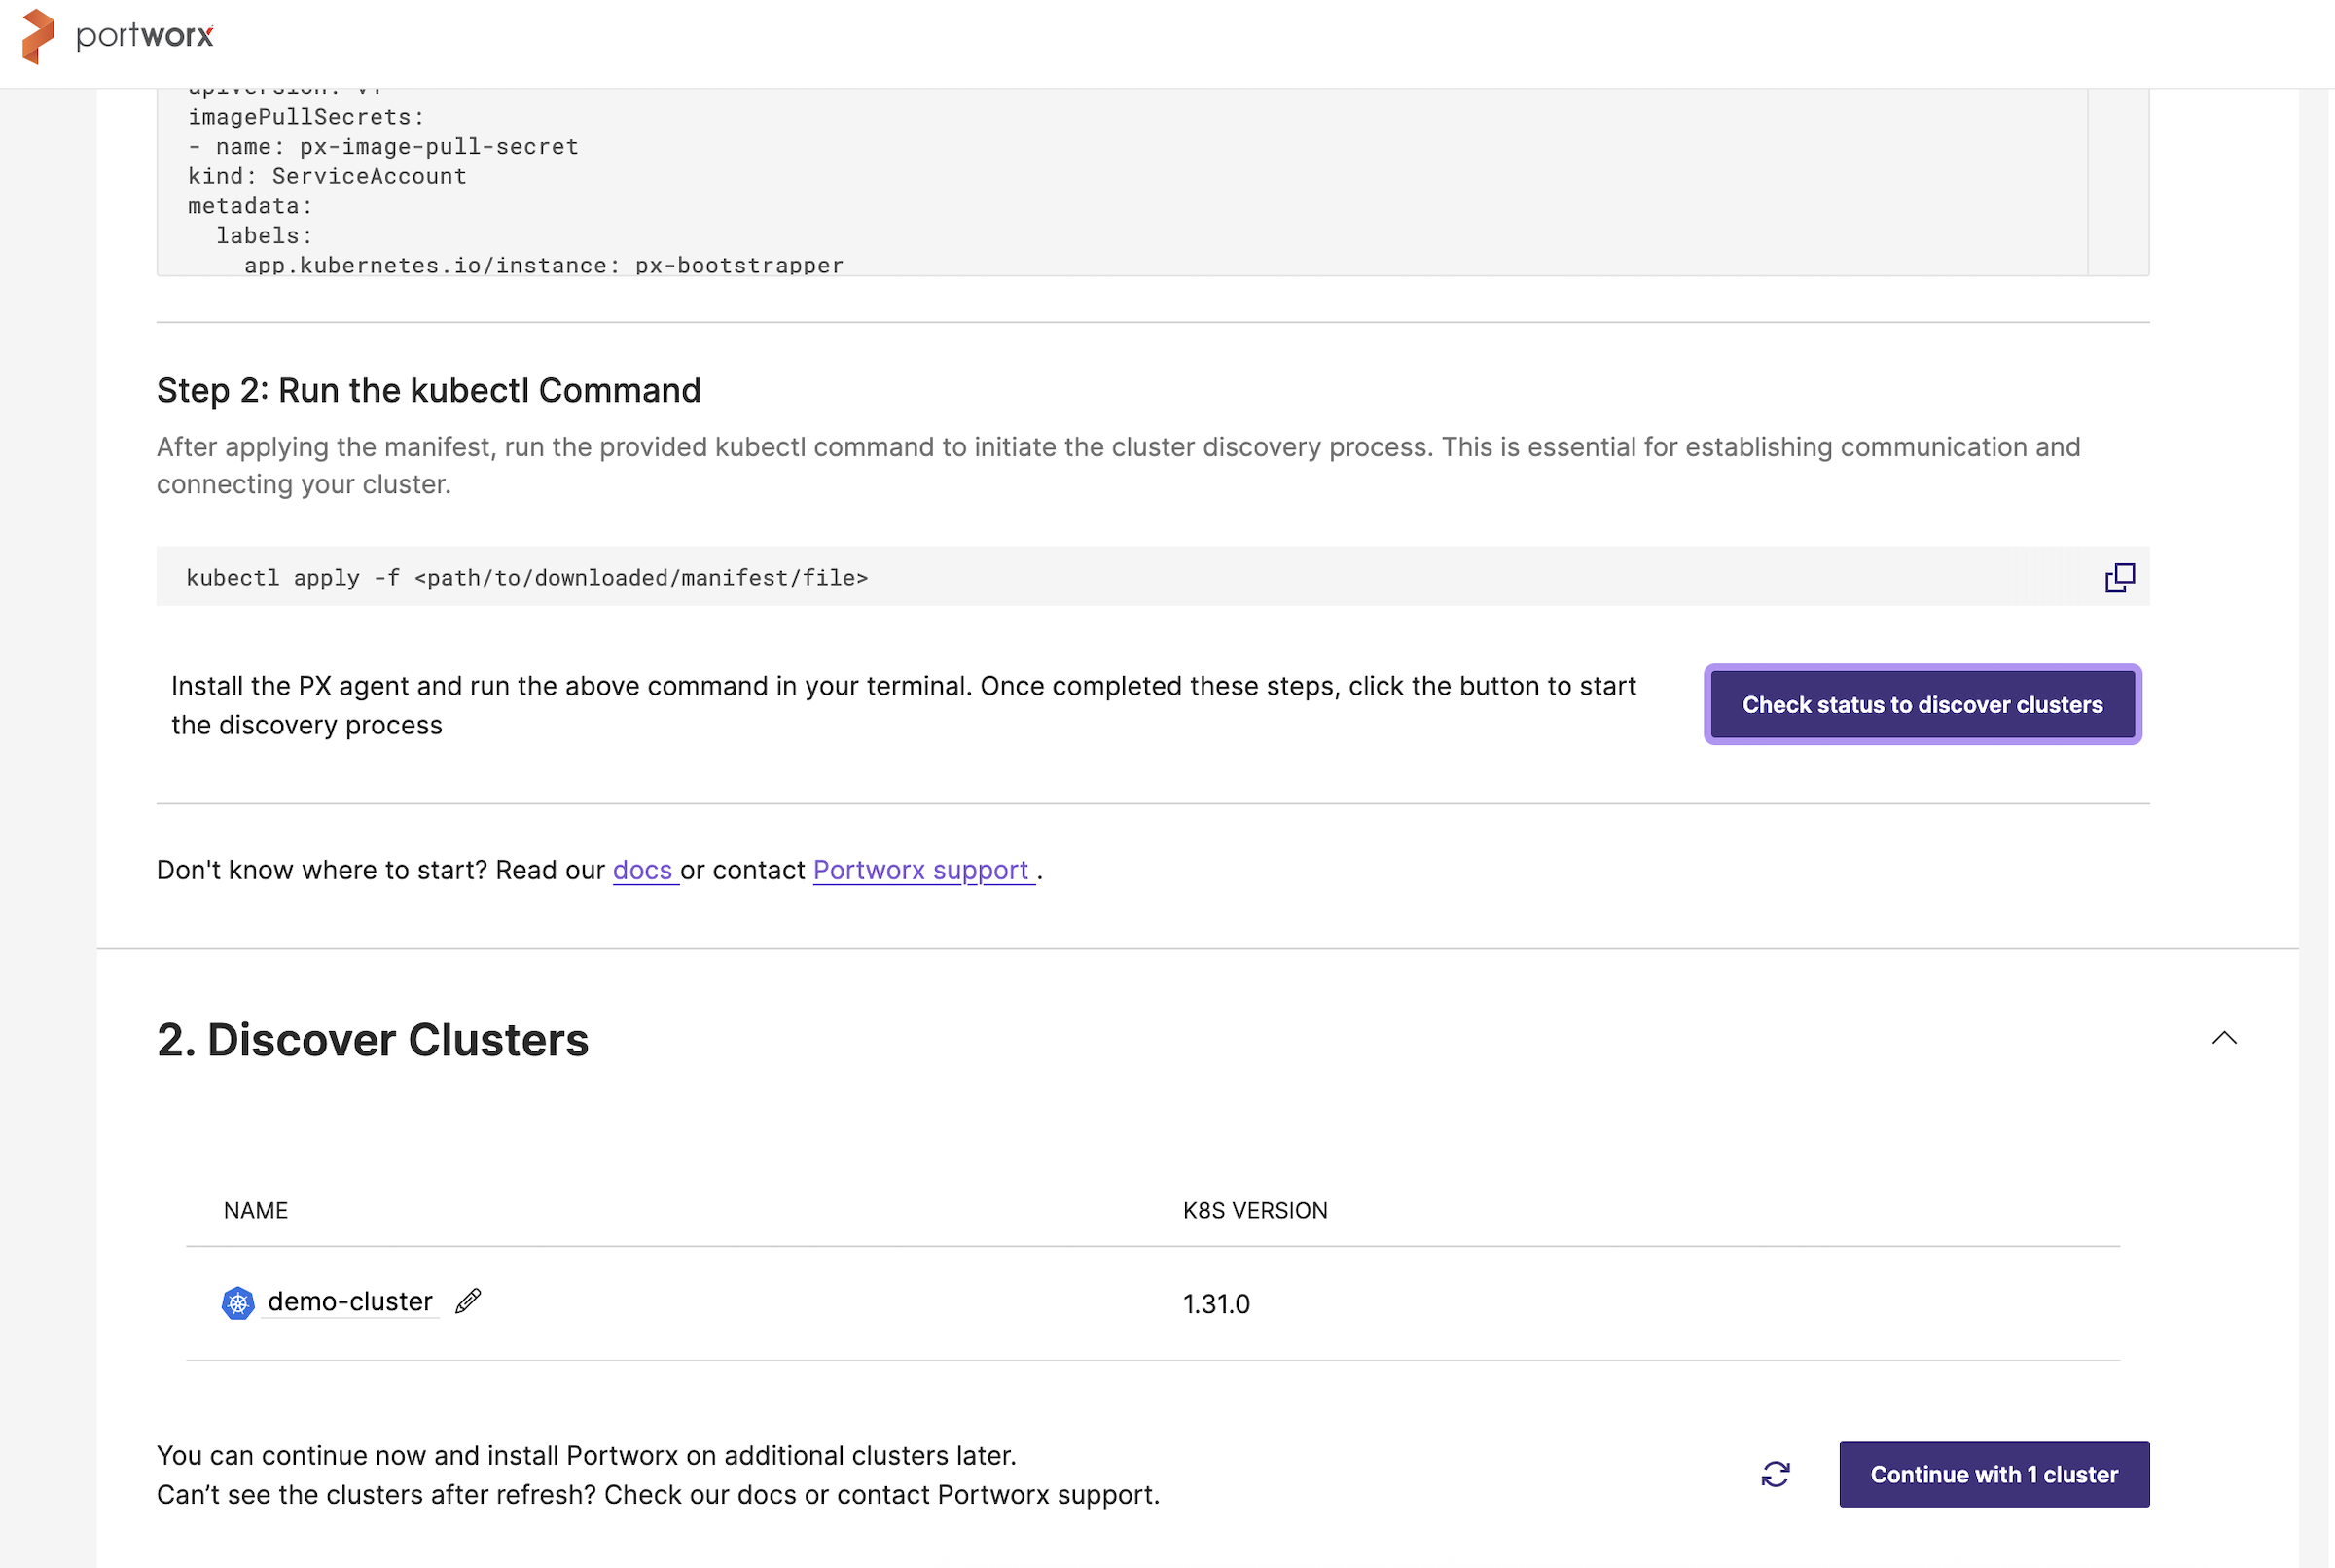Image resolution: width=2335 pixels, height=1568 pixels.
Task: Refresh the discovered clusters list
Action: pos(1775,1474)
